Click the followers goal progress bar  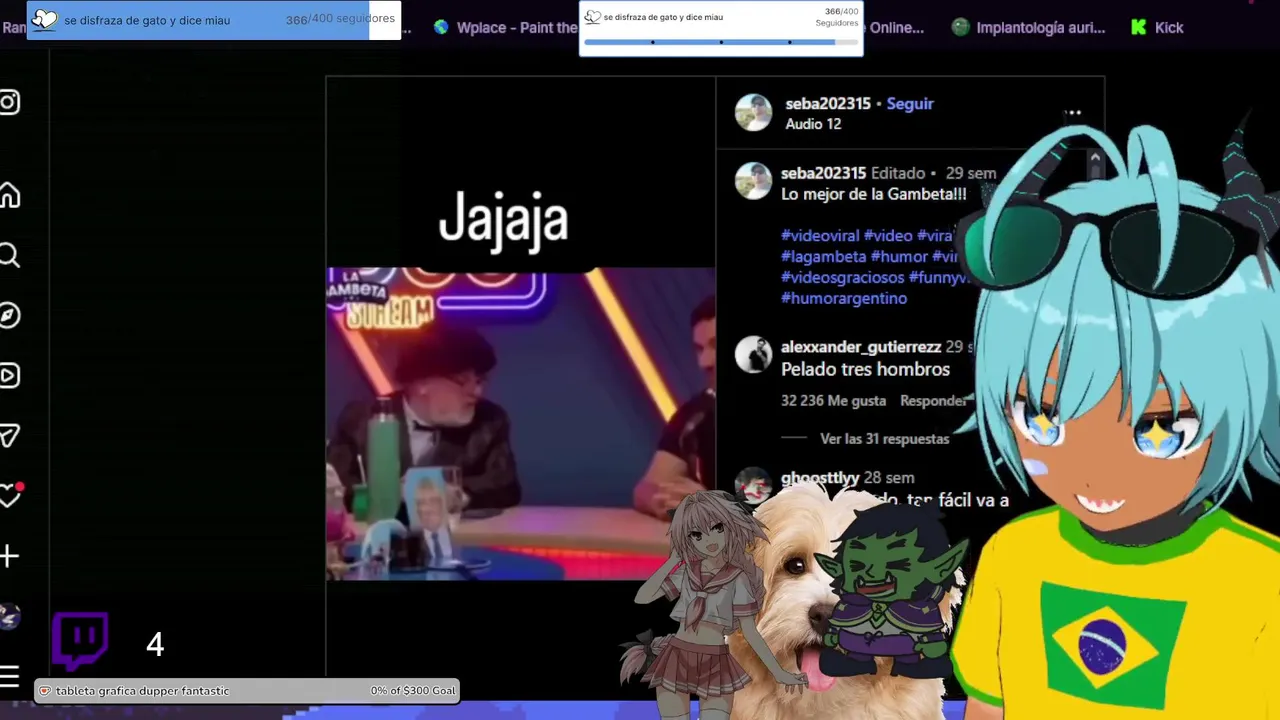pos(721,42)
